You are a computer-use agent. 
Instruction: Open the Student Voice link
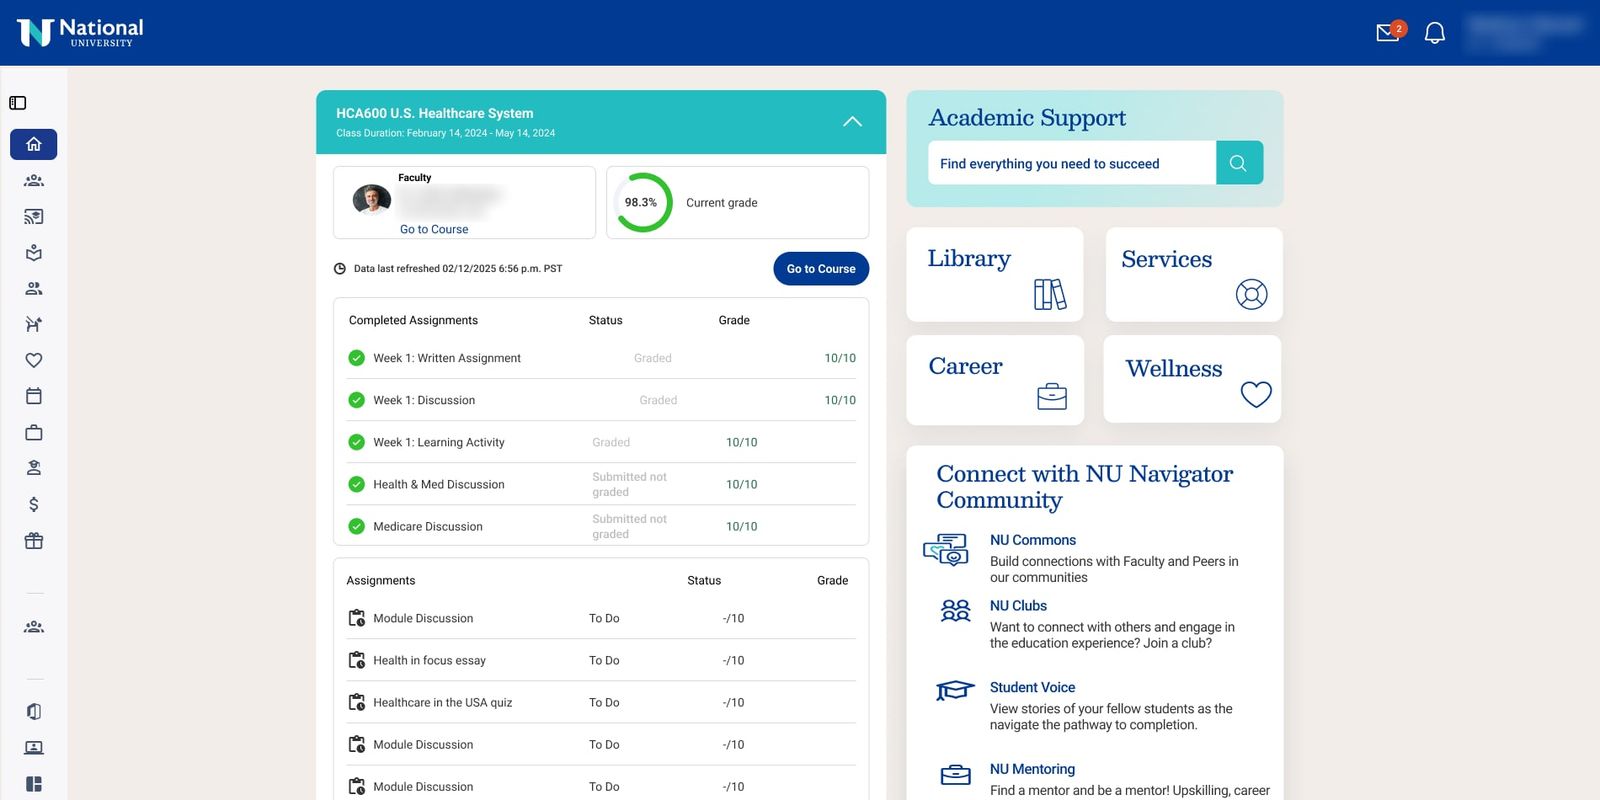[x=1032, y=687]
